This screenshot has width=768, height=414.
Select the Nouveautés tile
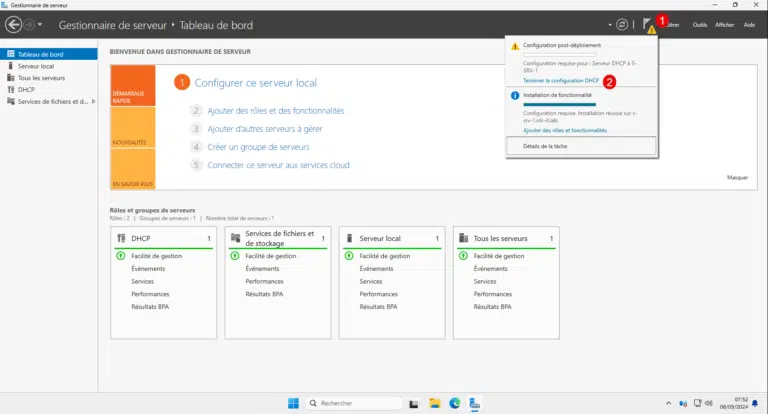point(133,127)
